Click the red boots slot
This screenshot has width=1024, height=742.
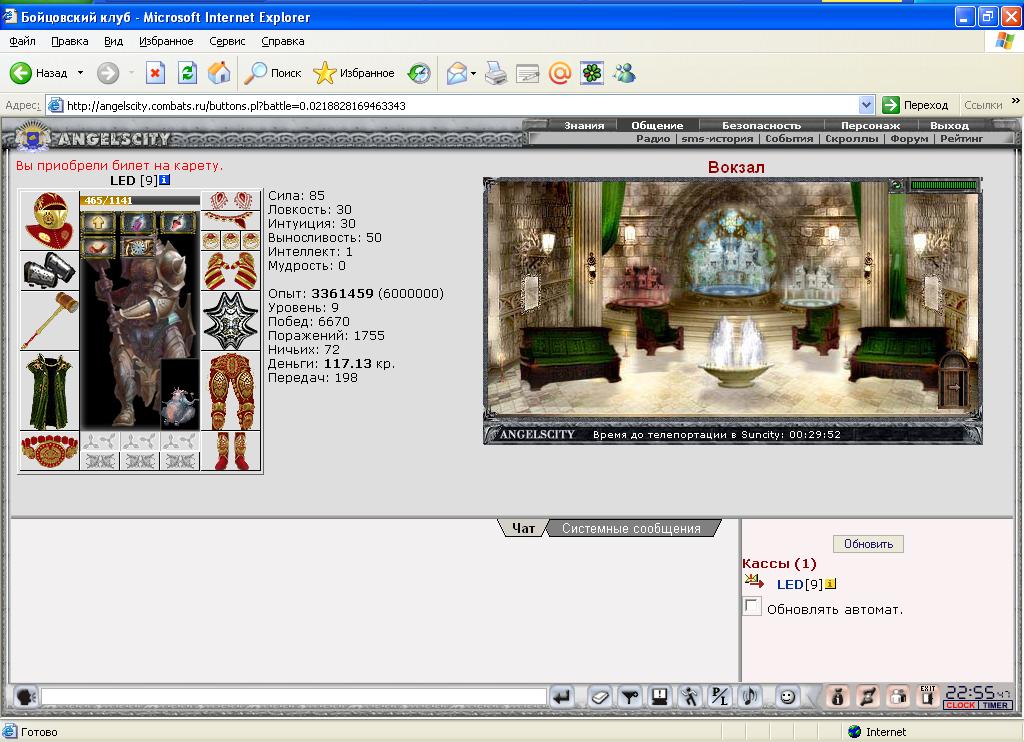point(231,450)
